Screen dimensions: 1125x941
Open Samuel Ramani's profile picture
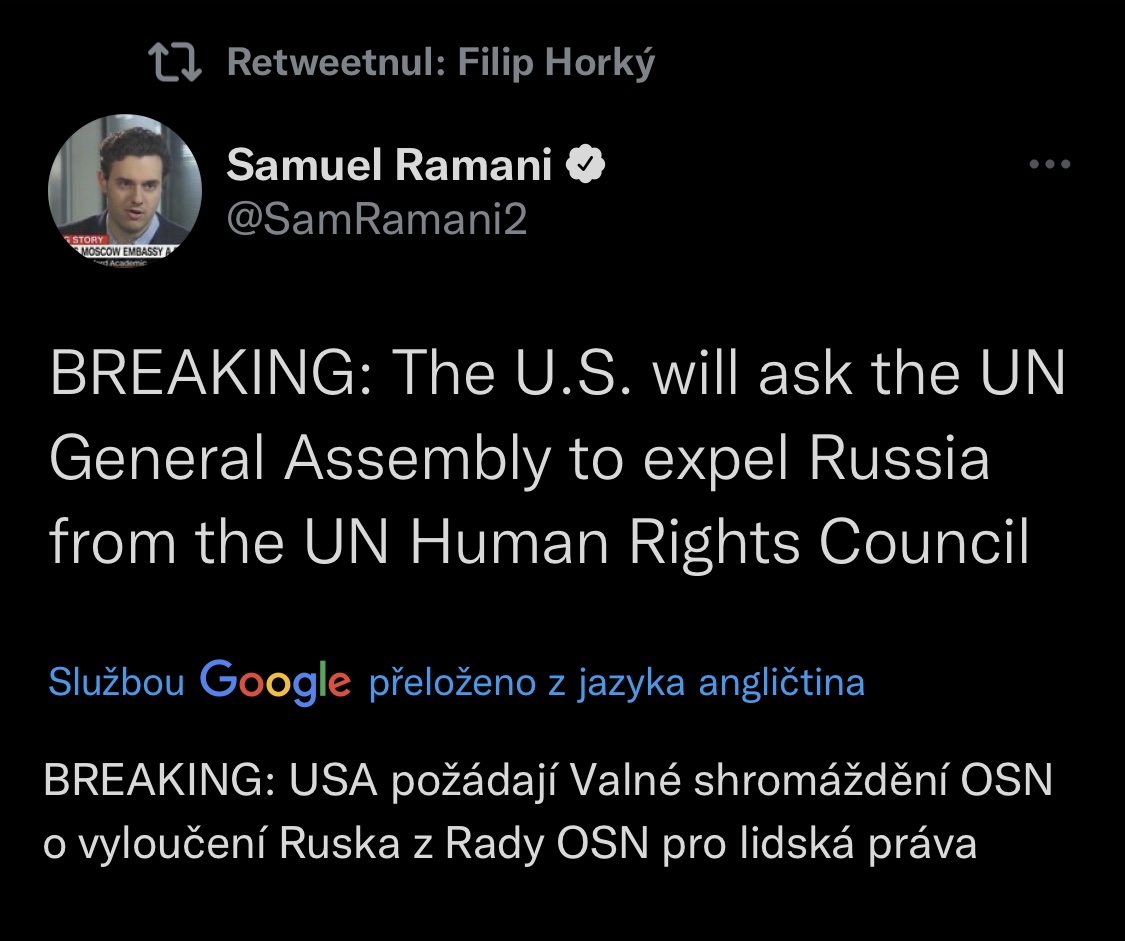click(125, 188)
